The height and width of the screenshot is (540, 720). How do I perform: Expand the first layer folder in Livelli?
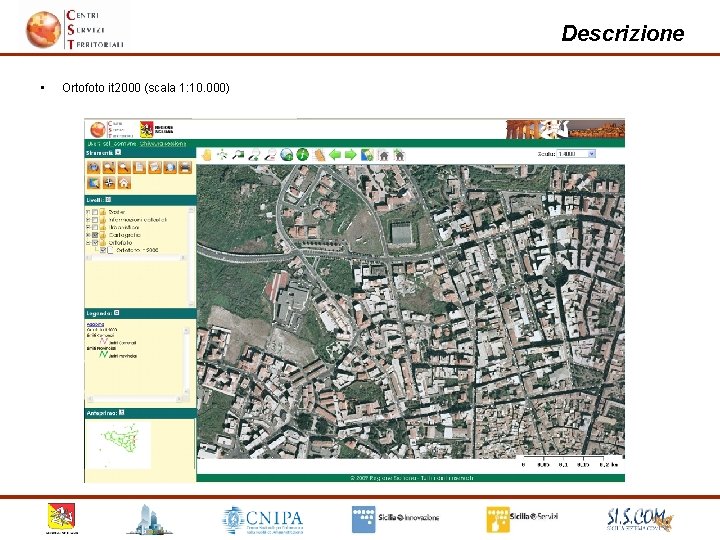coord(88,212)
